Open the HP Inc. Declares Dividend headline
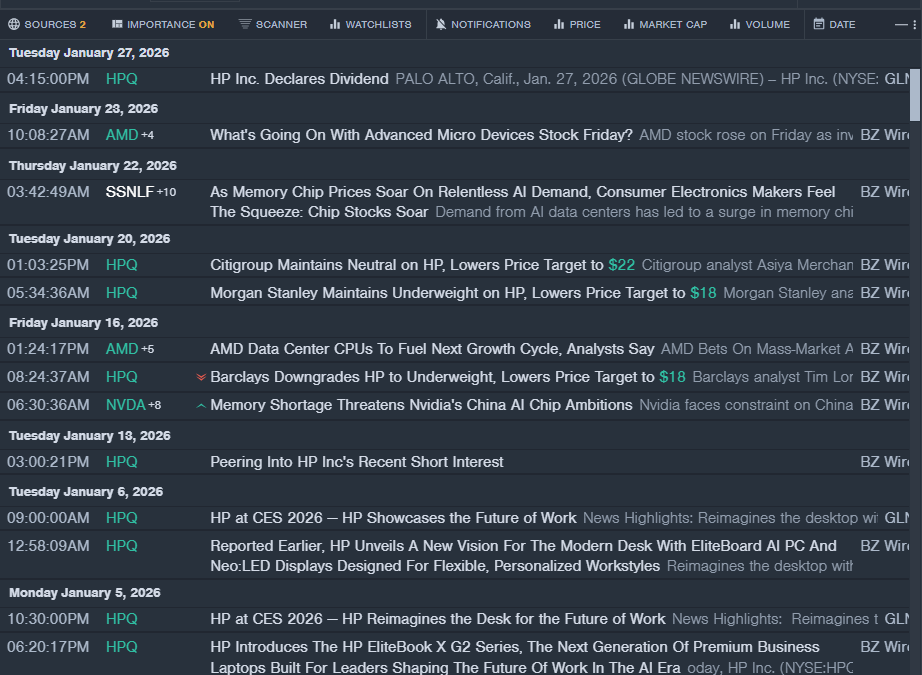 click(299, 79)
